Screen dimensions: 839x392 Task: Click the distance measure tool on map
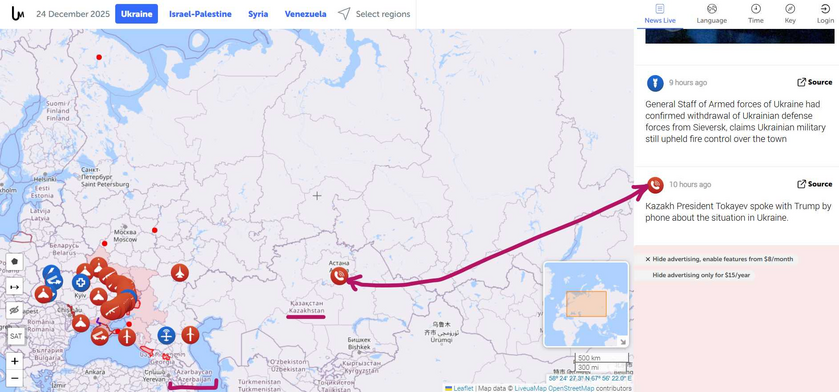point(14,287)
